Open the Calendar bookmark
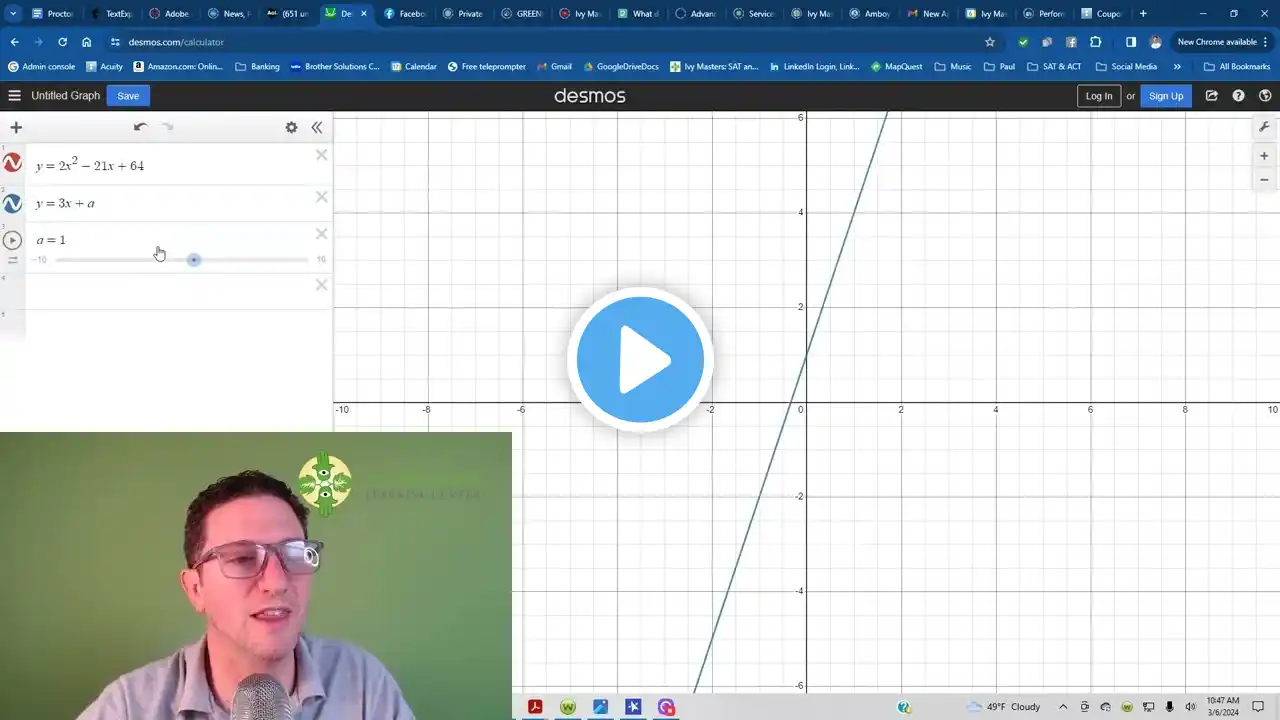This screenshot has width=1280, height=720. coord(413,67)
